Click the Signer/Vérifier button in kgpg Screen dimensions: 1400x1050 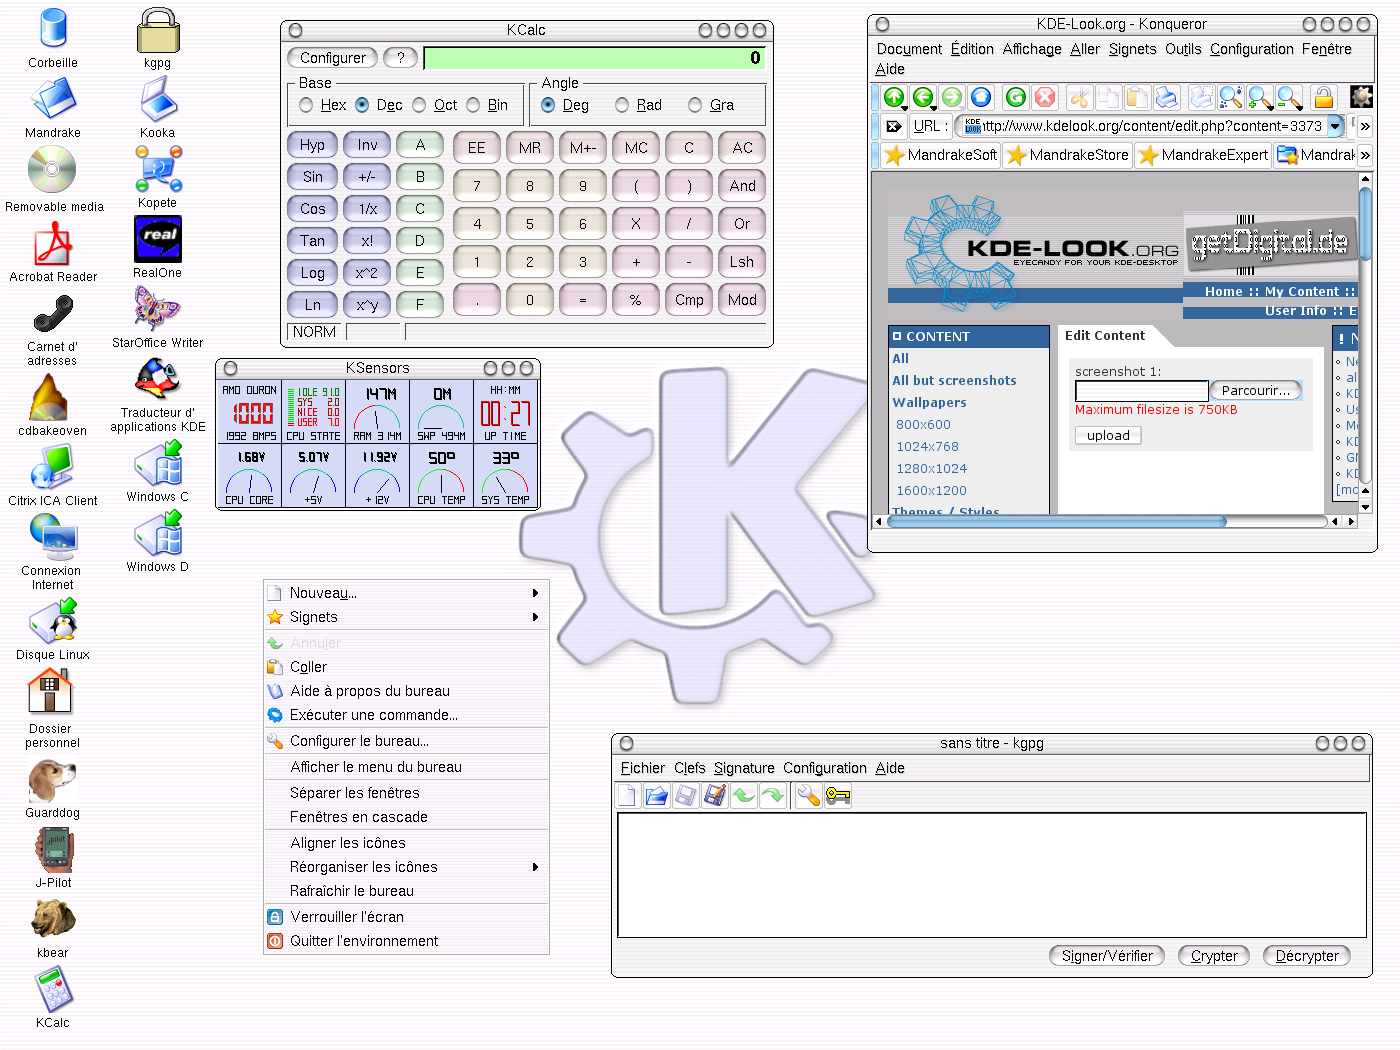point(1107,956)
